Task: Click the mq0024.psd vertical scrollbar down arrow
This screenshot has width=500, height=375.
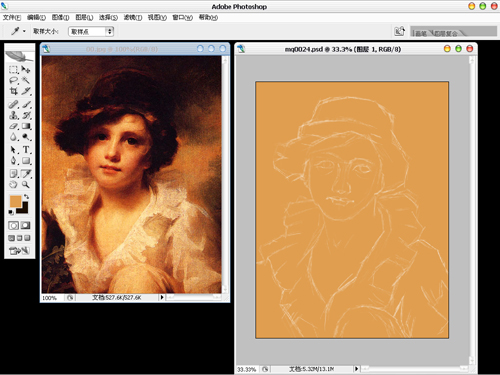Action: (x=472, y=360)
